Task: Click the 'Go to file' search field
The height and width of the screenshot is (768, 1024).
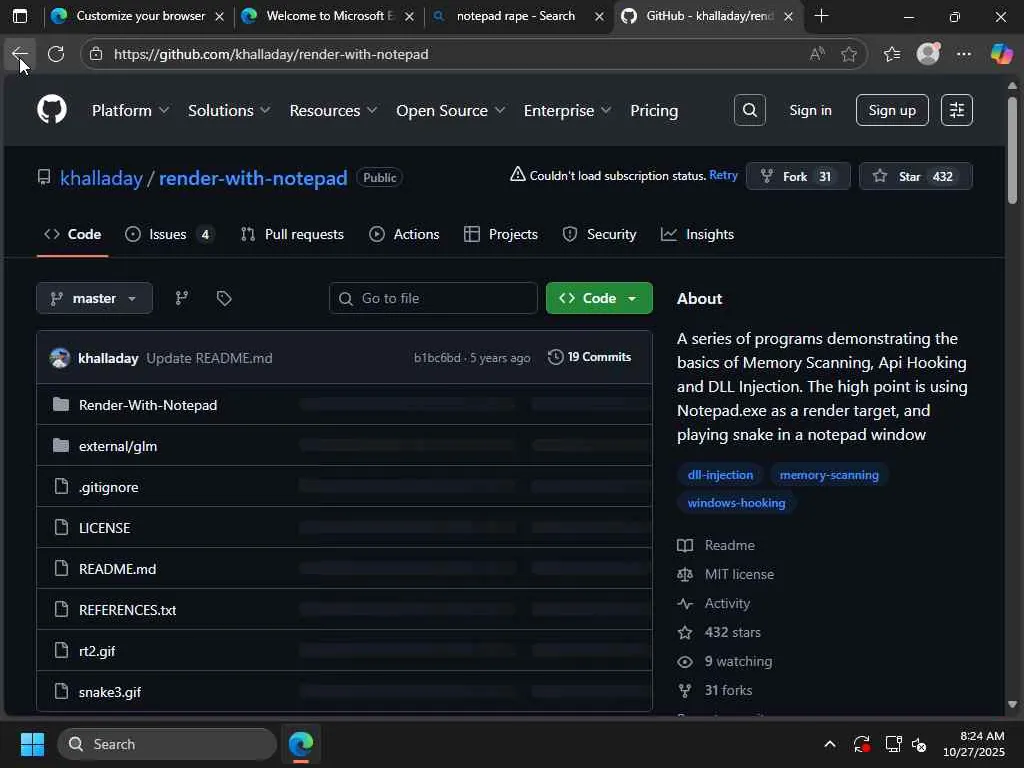Action: 433,298
